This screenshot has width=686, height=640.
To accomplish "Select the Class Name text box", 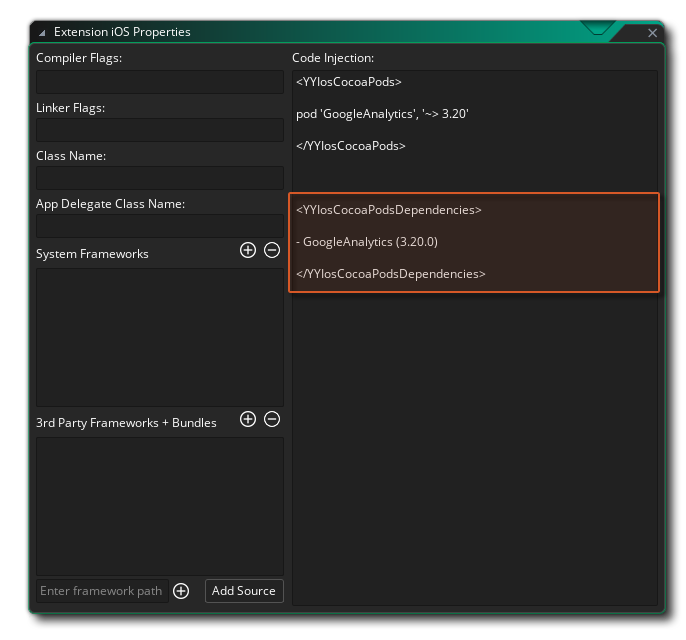I will (x=160, y=178).
